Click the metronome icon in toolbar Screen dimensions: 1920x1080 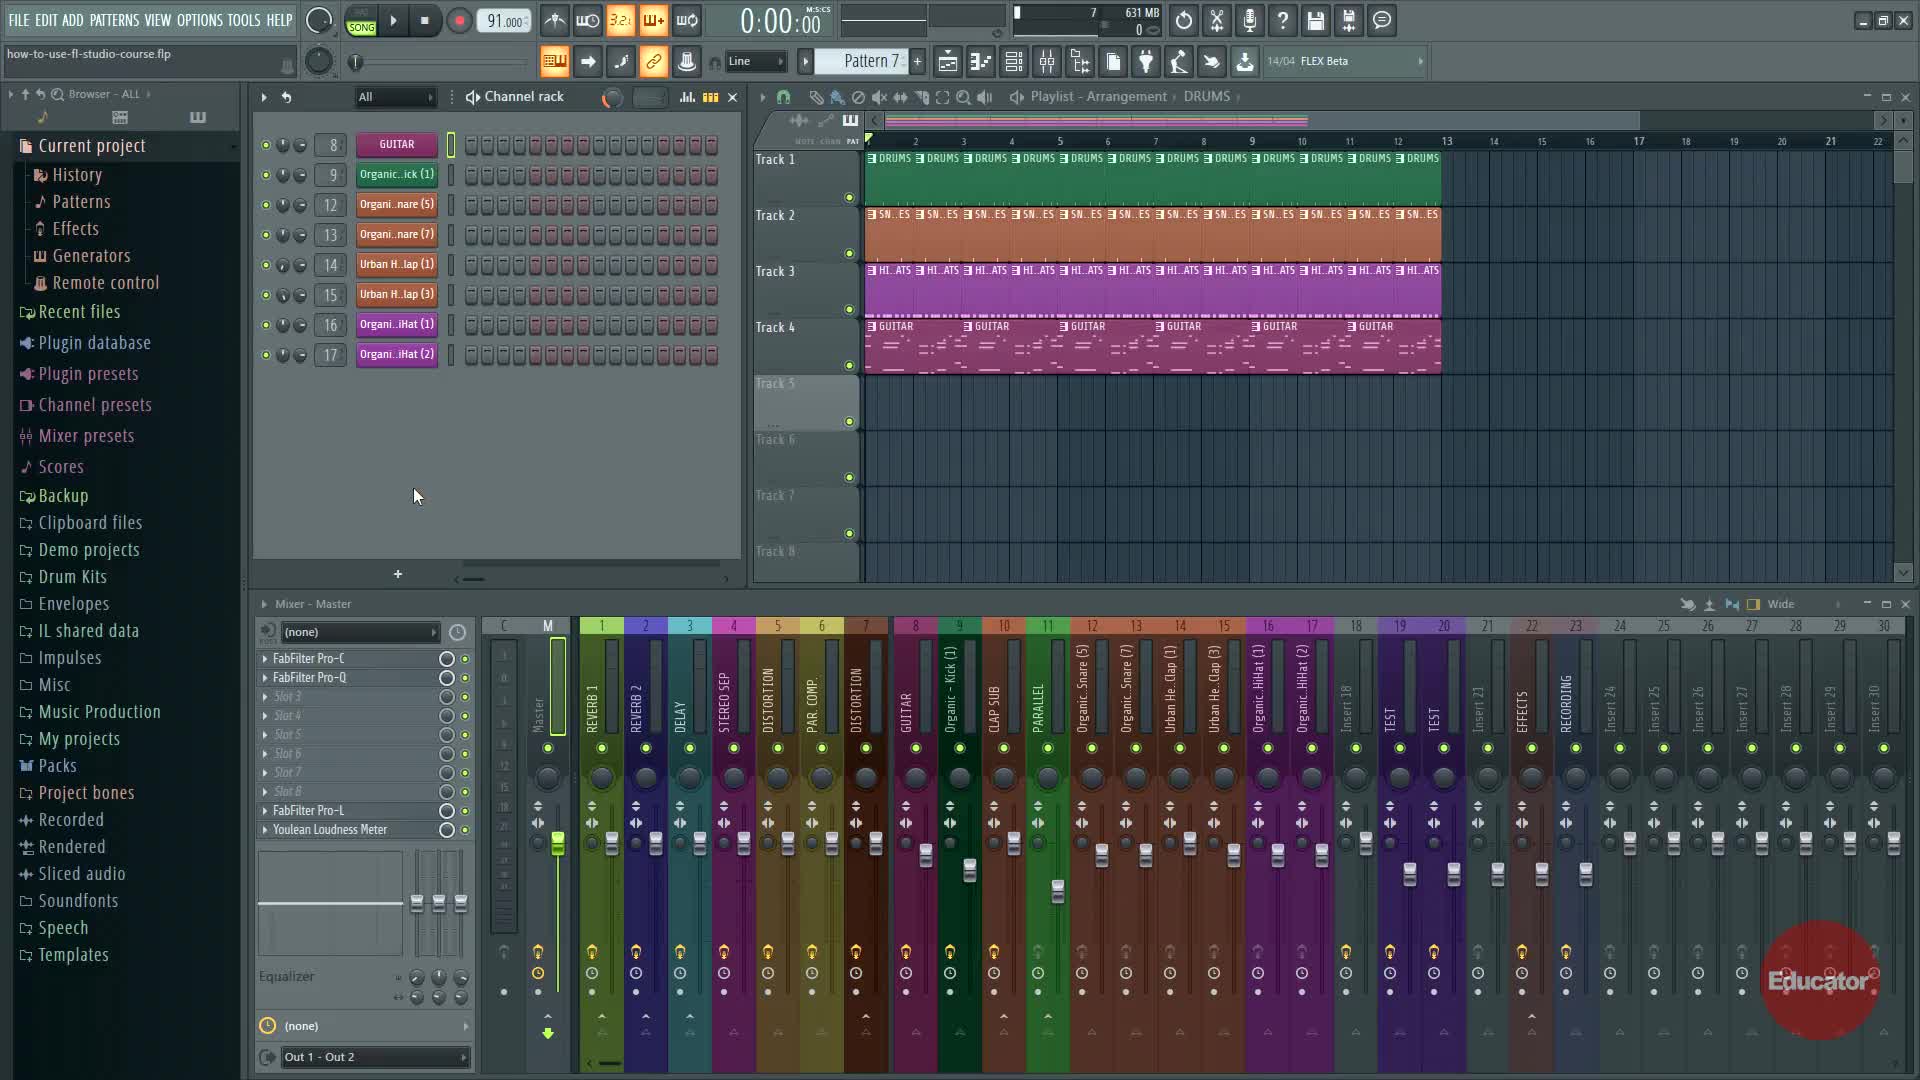(555, 20)
